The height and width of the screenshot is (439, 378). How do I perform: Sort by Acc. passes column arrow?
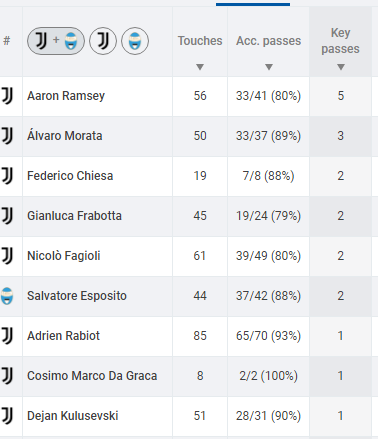(269, 67)
